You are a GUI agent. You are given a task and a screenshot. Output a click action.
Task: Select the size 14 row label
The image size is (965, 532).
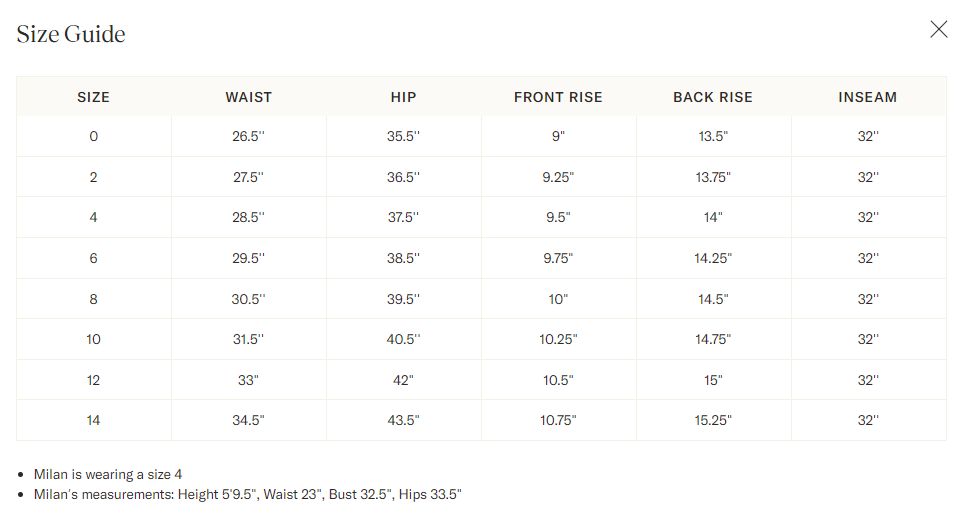[94, 421]
